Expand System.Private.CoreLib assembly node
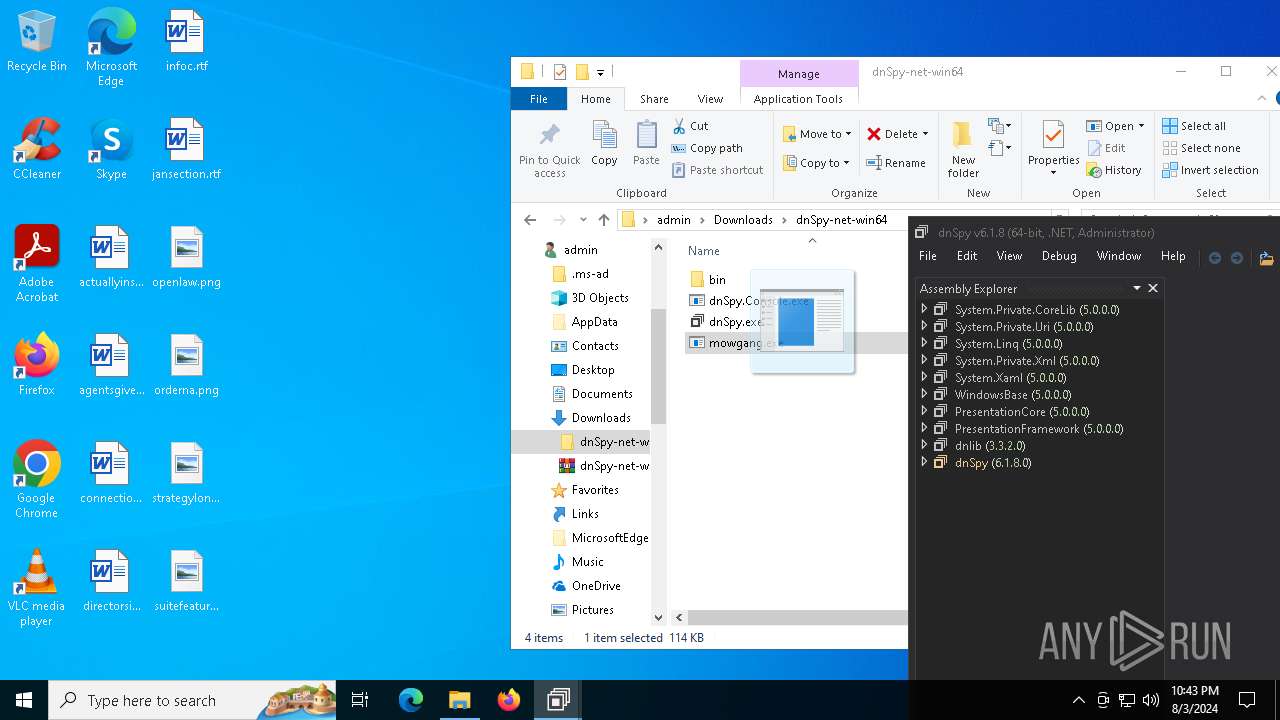Viewport: 1280px width, 720px height. [x=924, y=310]
